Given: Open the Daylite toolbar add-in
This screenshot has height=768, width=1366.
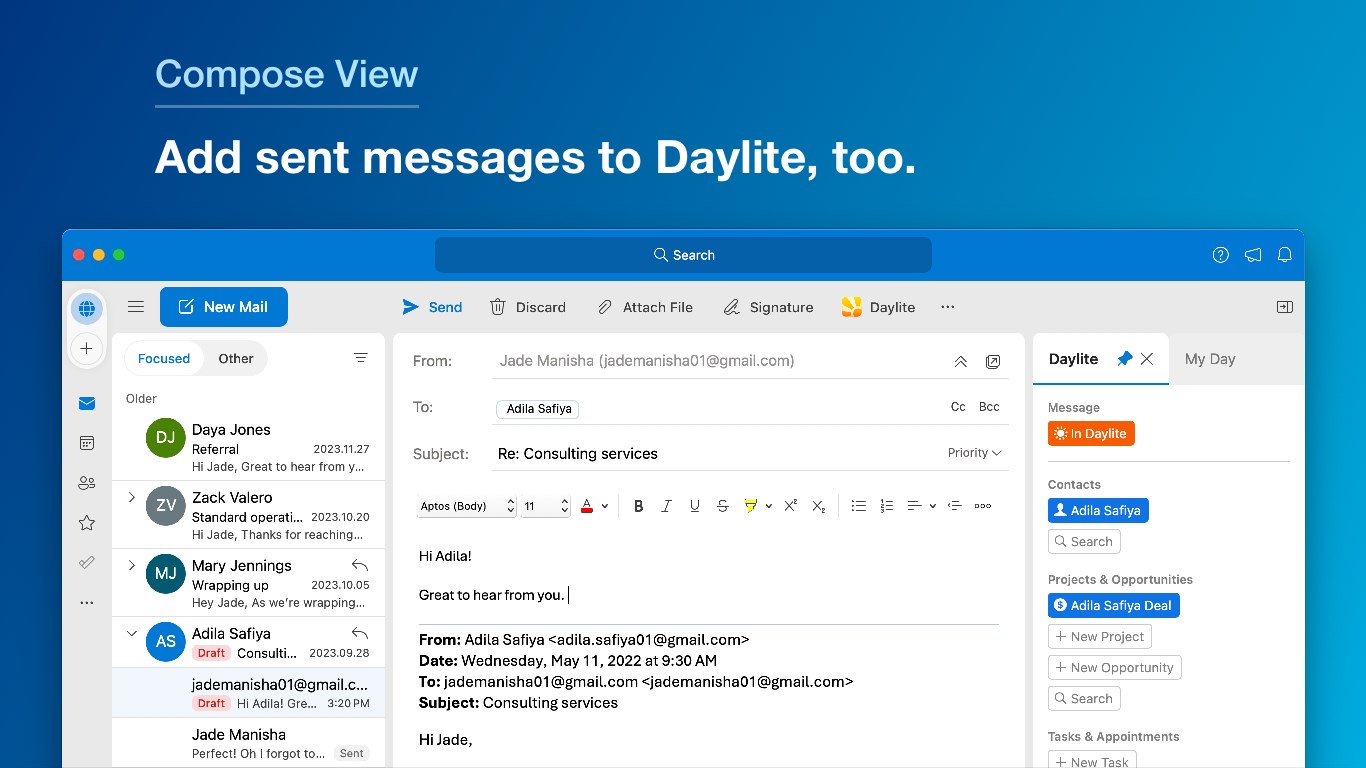Looking at the screenshot, I should [x=878, y=307].
